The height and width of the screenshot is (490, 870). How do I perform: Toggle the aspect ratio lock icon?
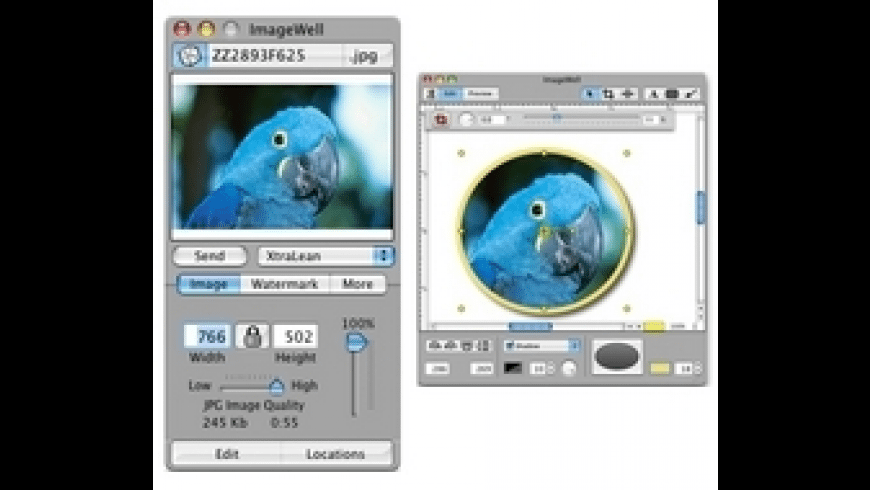click(x=252, y=336)
